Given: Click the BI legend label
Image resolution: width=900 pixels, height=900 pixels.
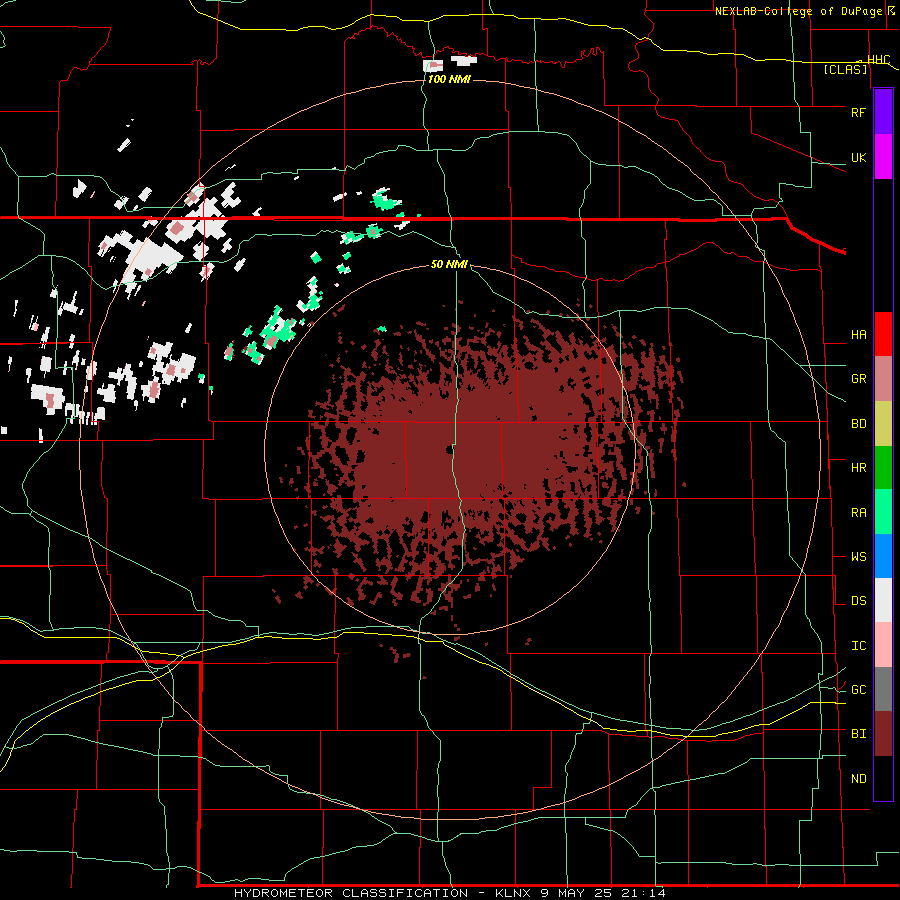Looking at the screenshot, I should click(x=858, y=734).
